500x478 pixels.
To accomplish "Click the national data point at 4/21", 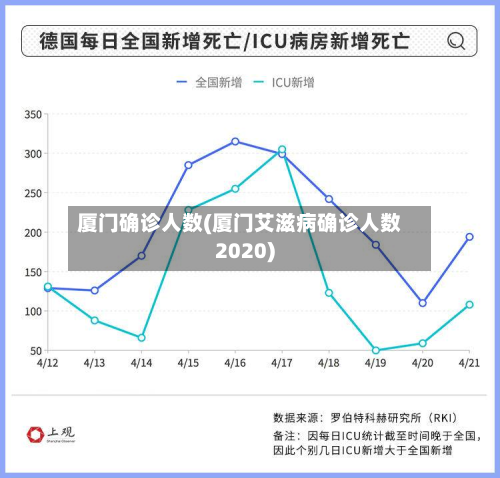I will tap(469, 237).
